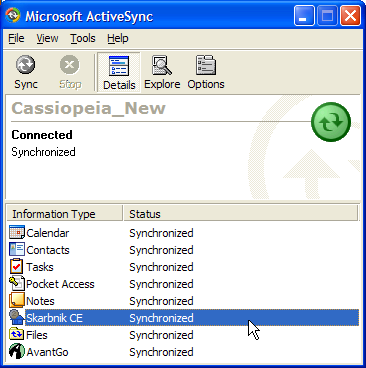The image size is (366, 368).
Task: Click Synchronized status for Pocket Access
Action: 161,284
